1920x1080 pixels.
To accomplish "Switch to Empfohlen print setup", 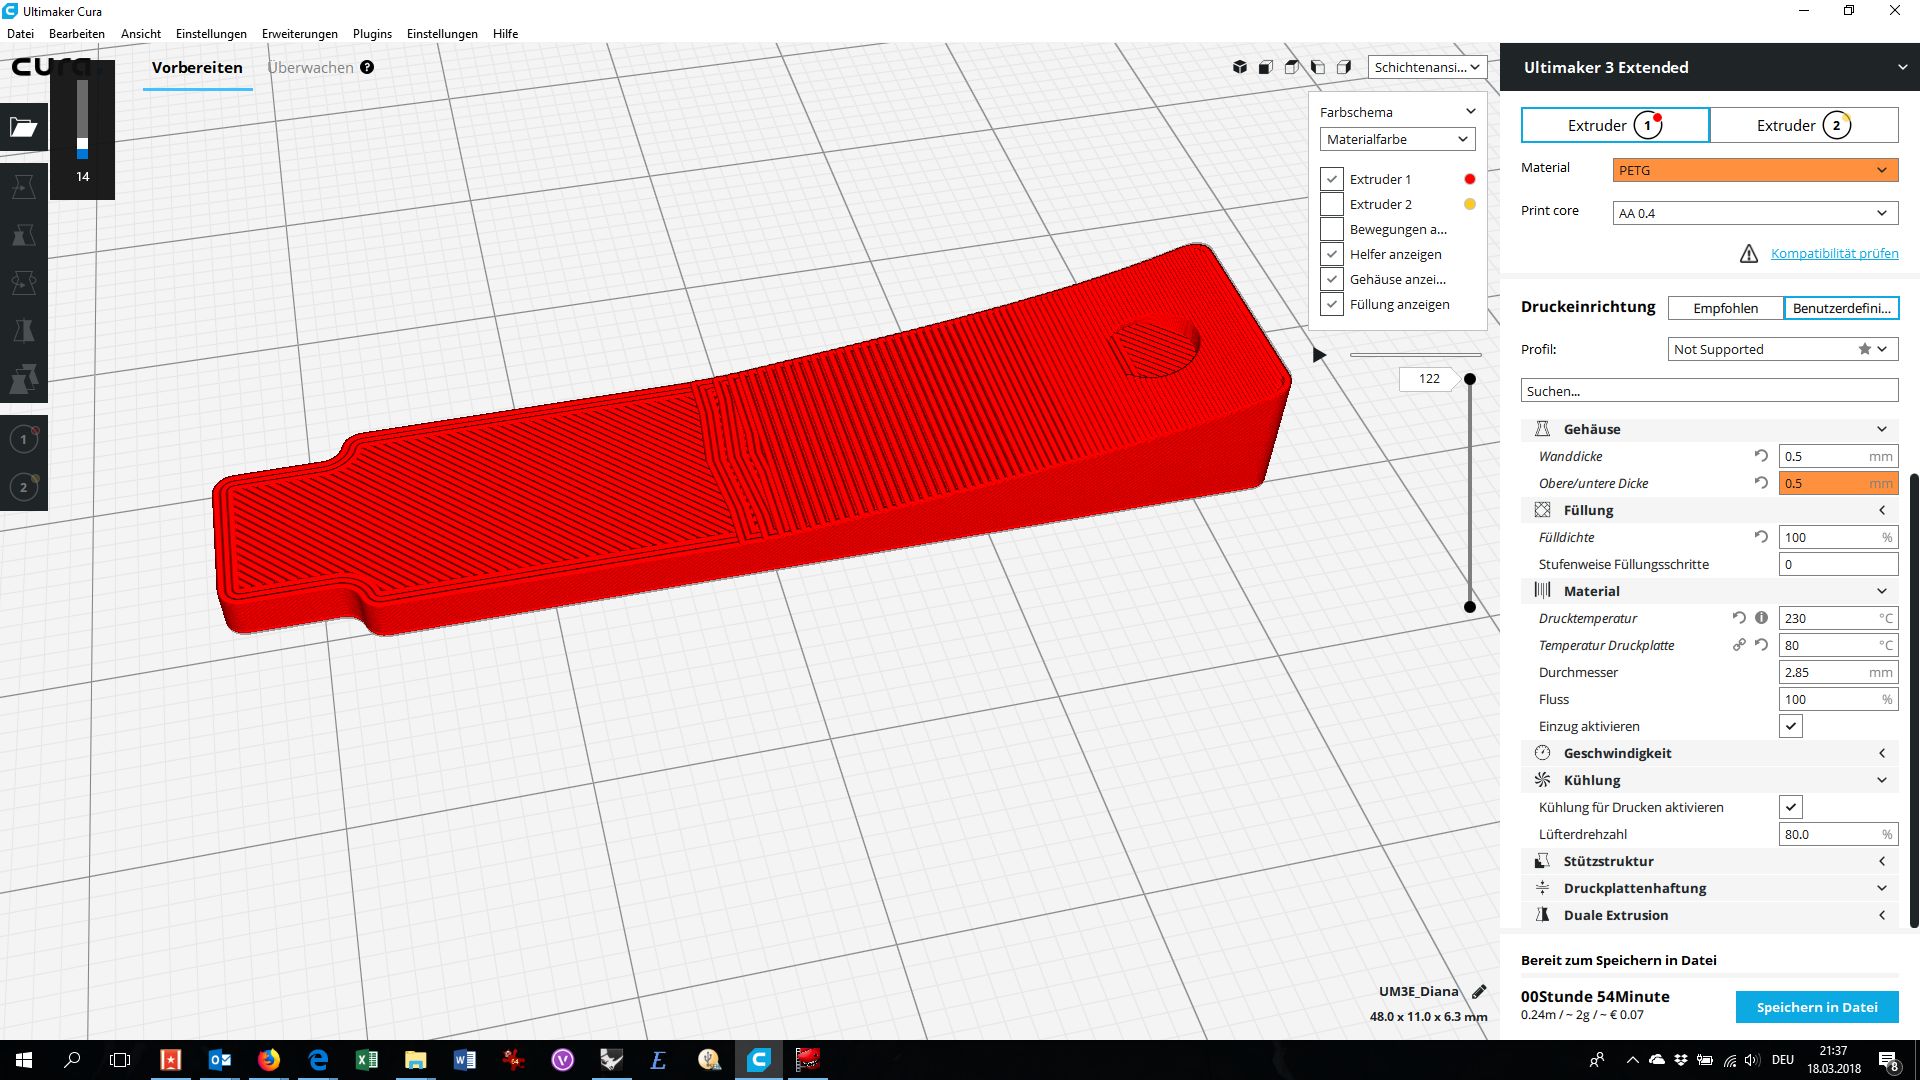I will (1726, 308).
